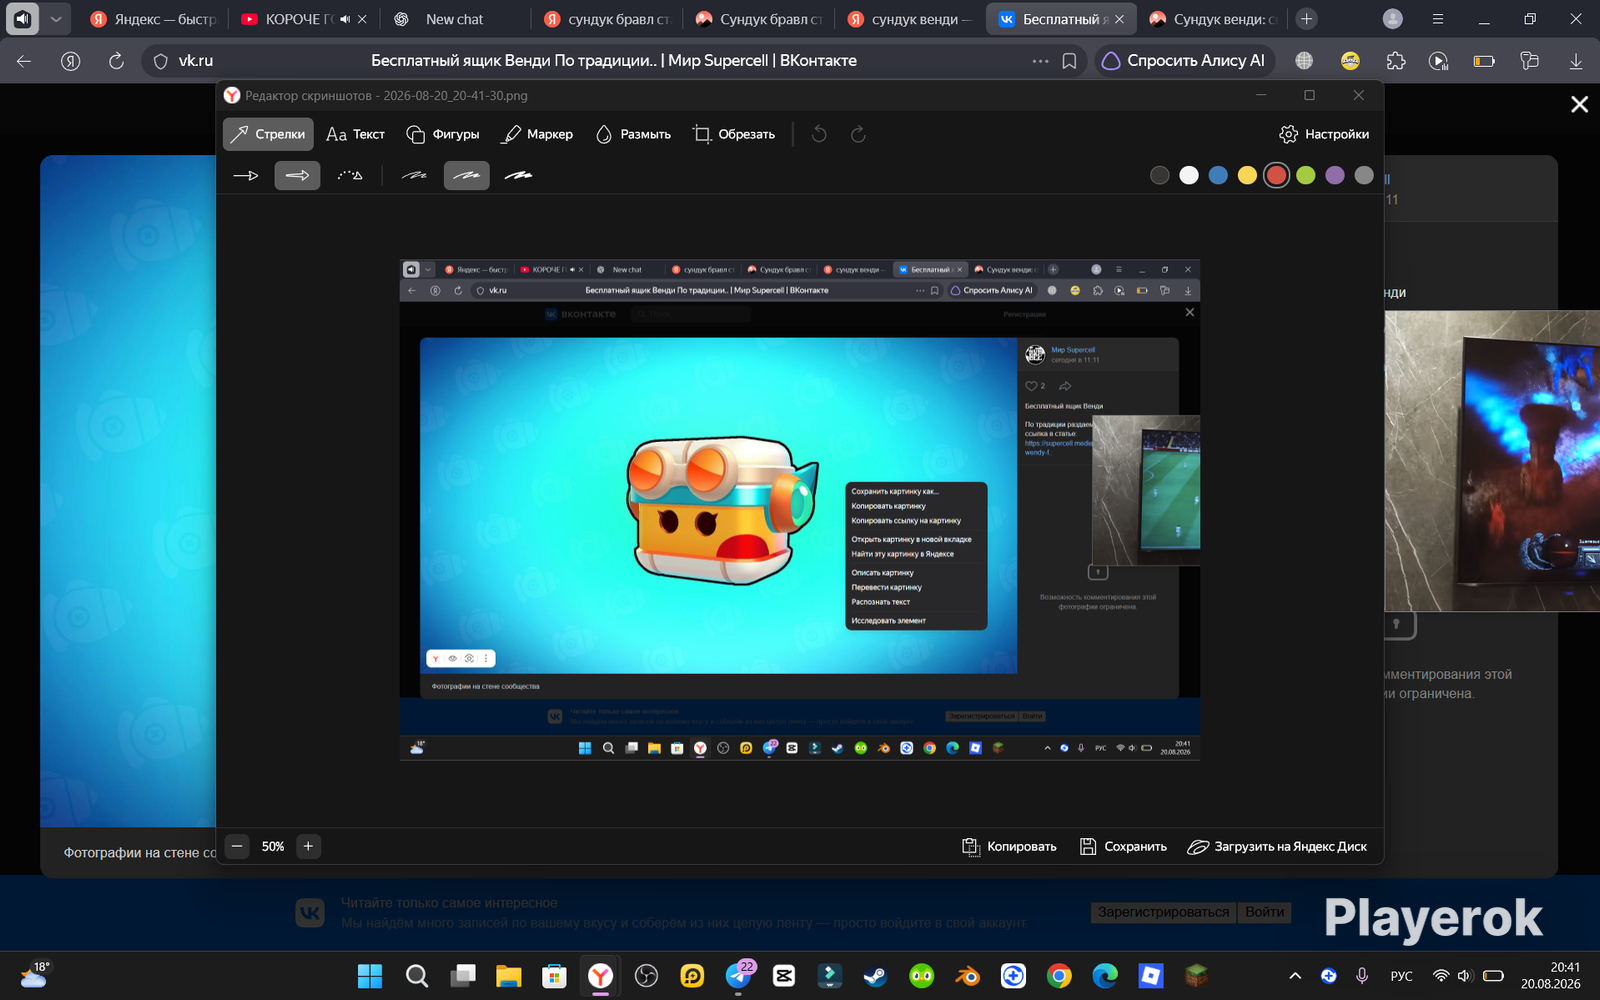The width and height of the screenshot is (1600, 1000).
Task: Open browser downloads
Action: 1576,61
